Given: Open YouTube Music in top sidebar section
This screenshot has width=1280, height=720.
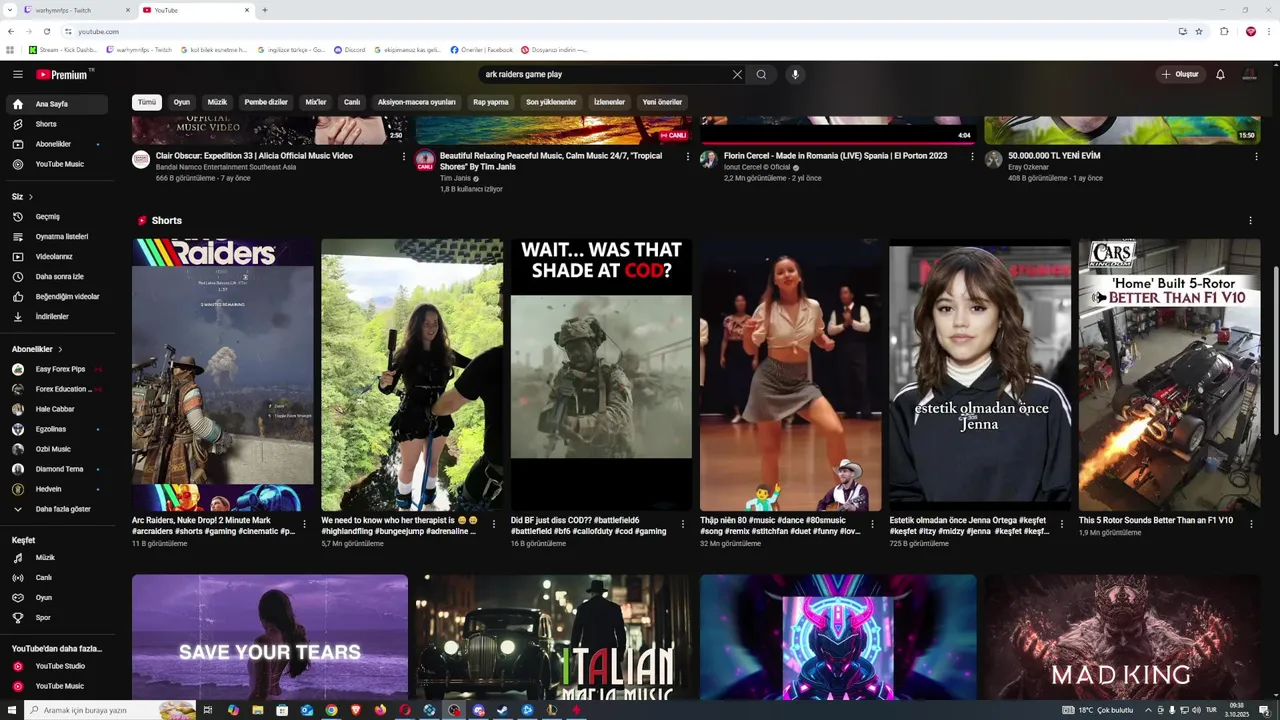Looking at the screenshot, I should coord(56,164).
